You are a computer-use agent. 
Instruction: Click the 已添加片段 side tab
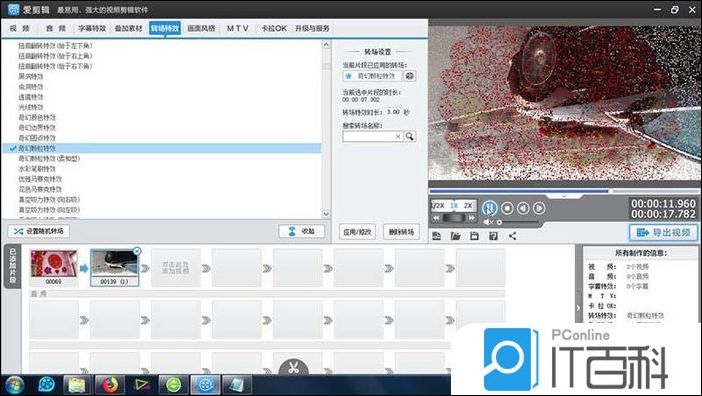pyautogui.click(x=13, y=266)
